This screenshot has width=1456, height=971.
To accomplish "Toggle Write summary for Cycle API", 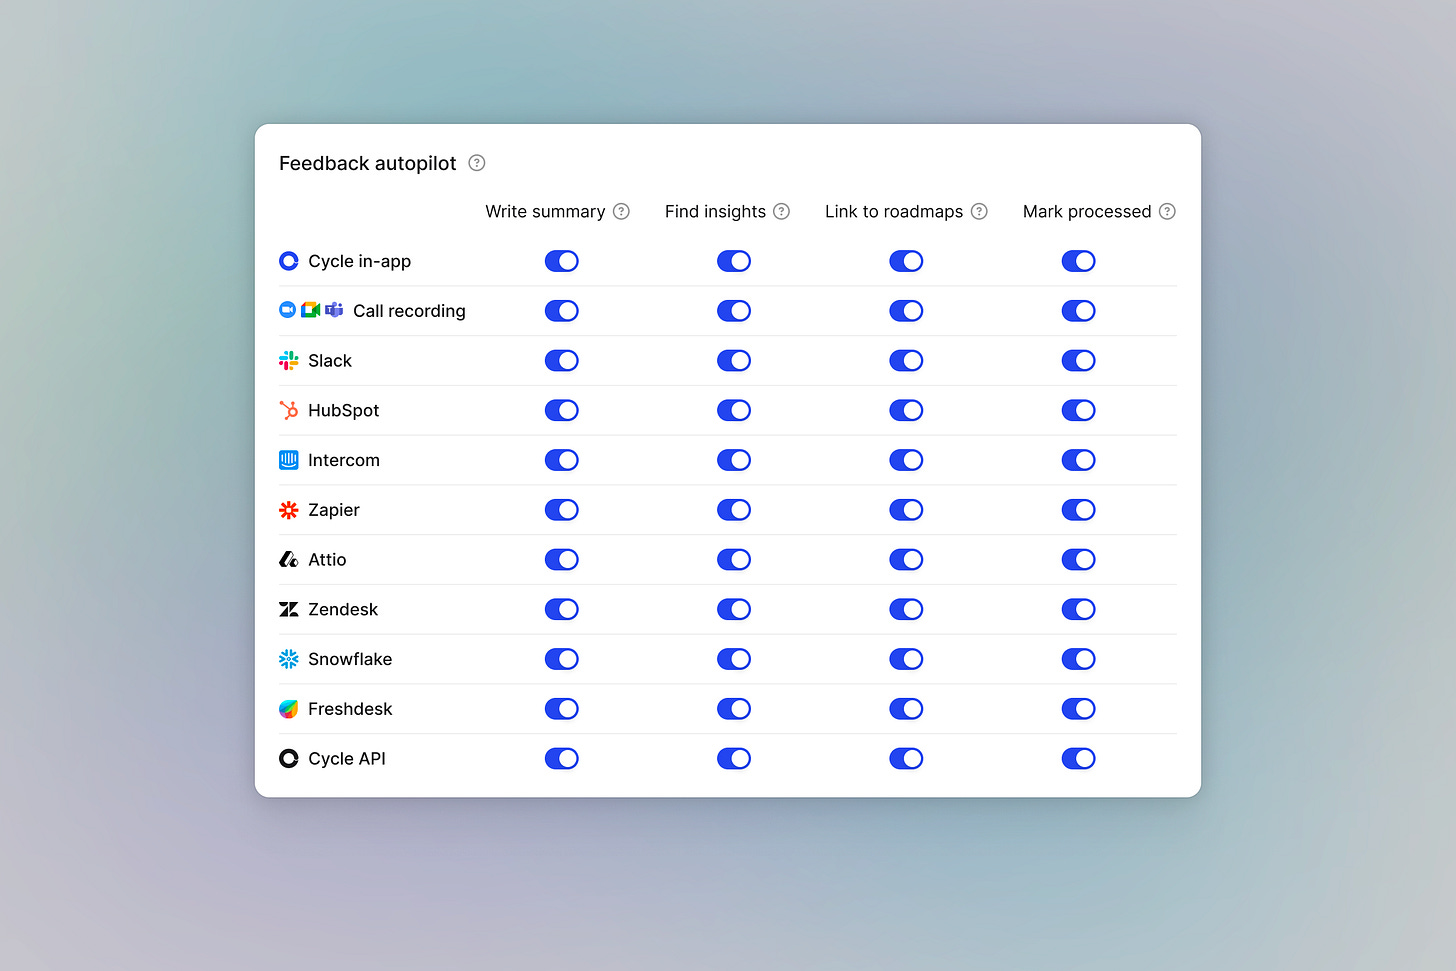I will 562,759.
